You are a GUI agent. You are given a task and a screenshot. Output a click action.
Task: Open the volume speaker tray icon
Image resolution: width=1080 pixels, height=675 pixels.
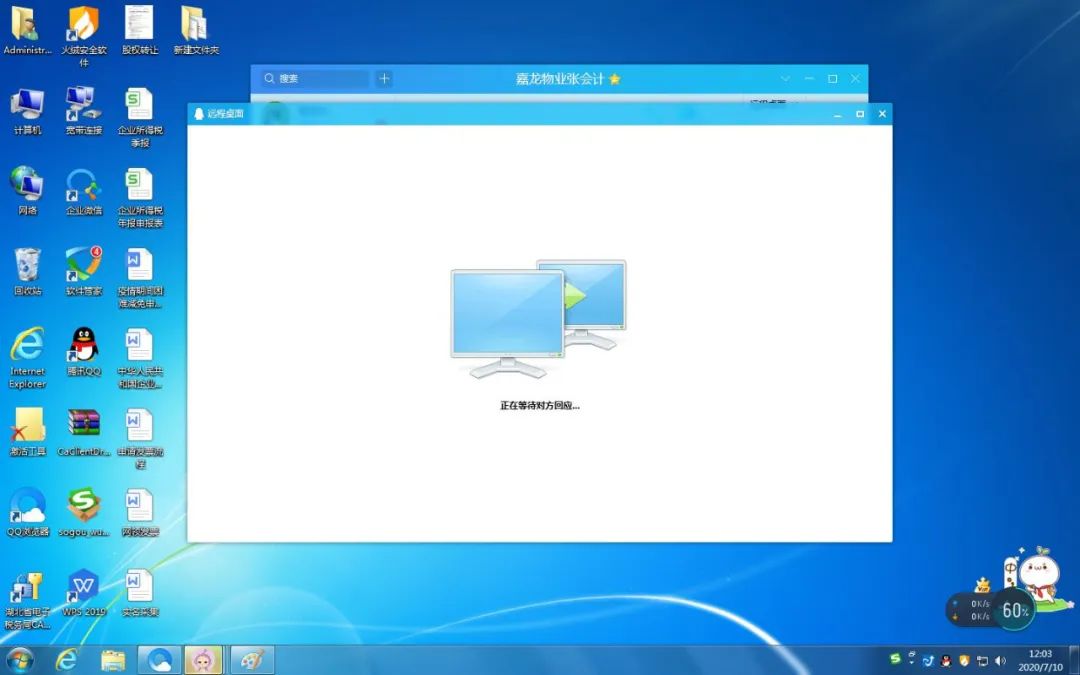(1001, 661)
